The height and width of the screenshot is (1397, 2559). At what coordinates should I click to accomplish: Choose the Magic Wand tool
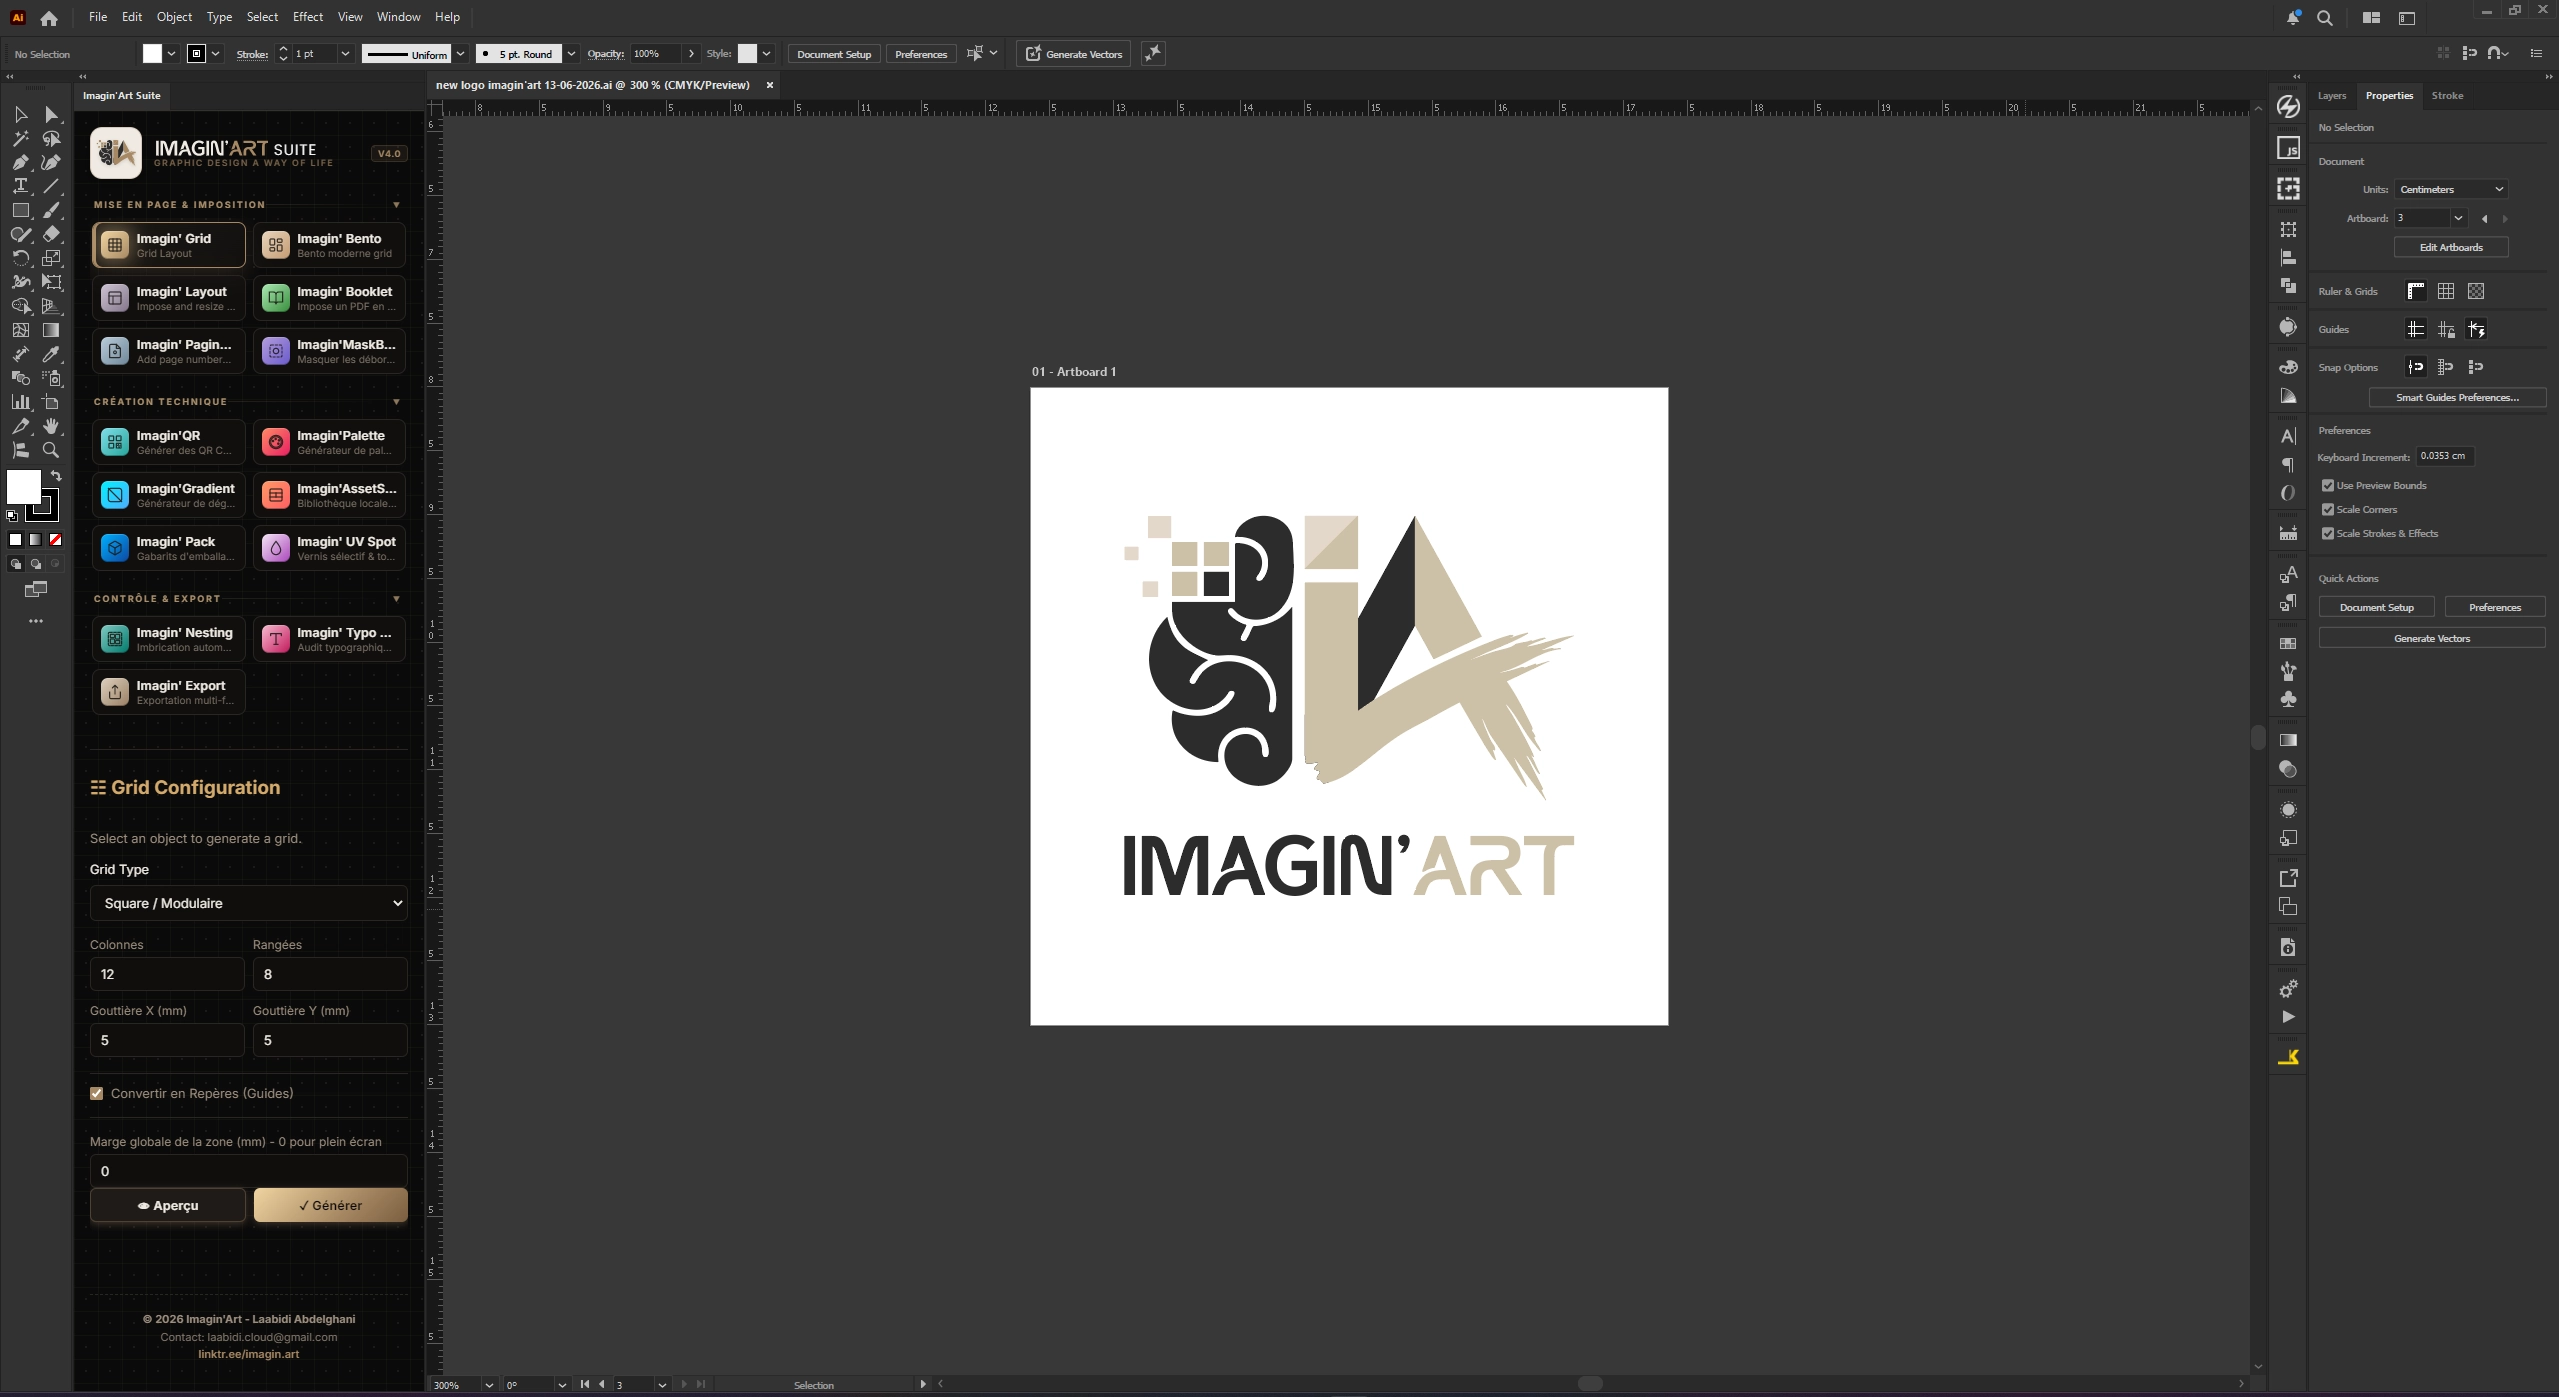[20, 139]
